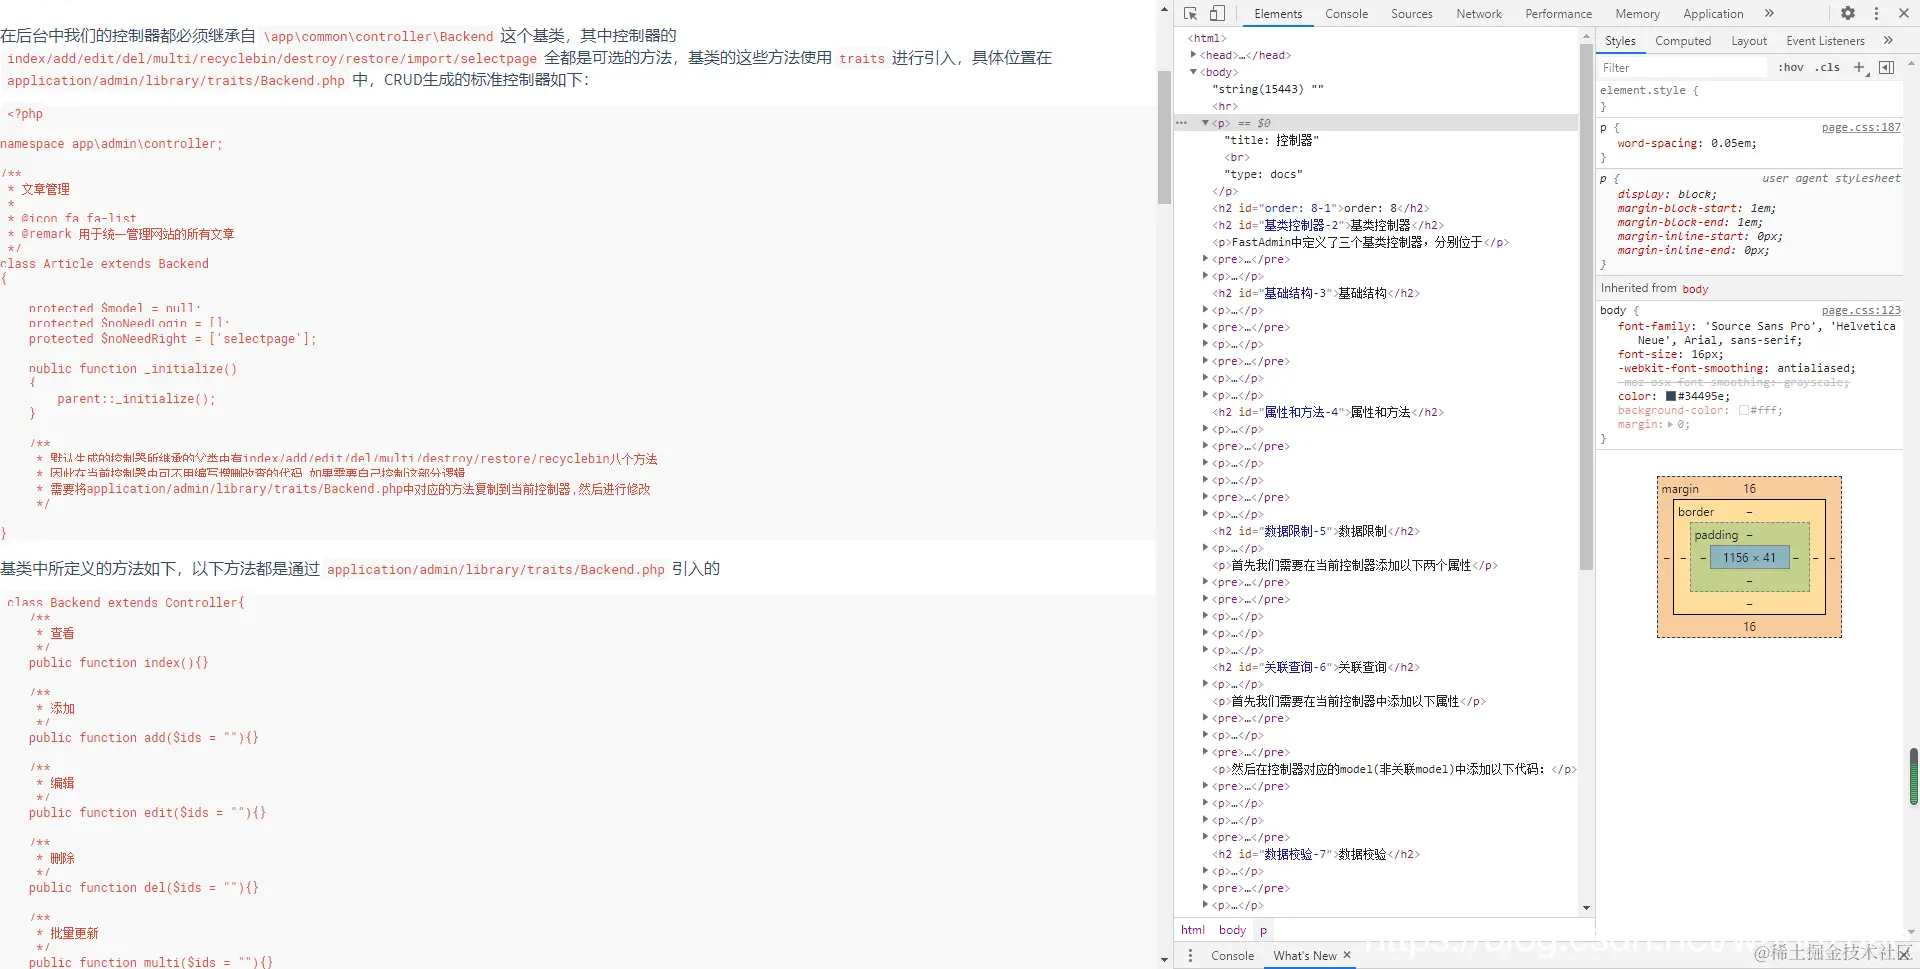Select the h2 node with id "order: 8-1"
1920x969 pixels.
1321,208
